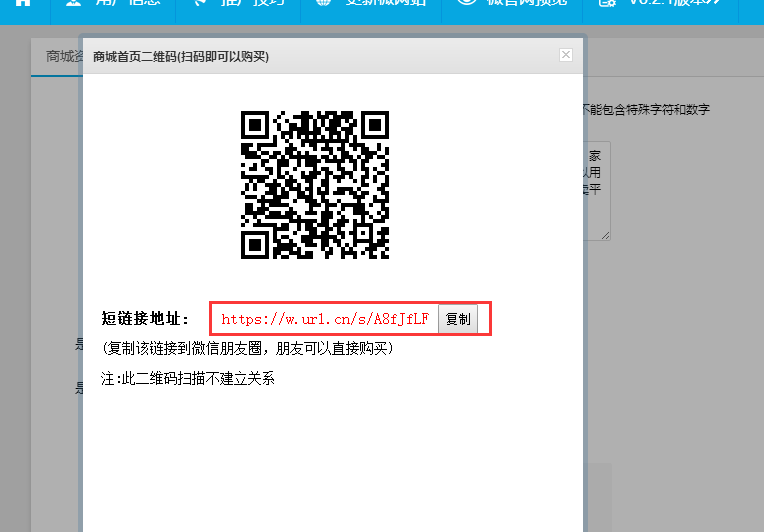The height and width of the screenshot is (532, 764).
Task: Click the dialog title 商城首页二维码(扫码即可以购买)
Action: [x=181, y=57]
